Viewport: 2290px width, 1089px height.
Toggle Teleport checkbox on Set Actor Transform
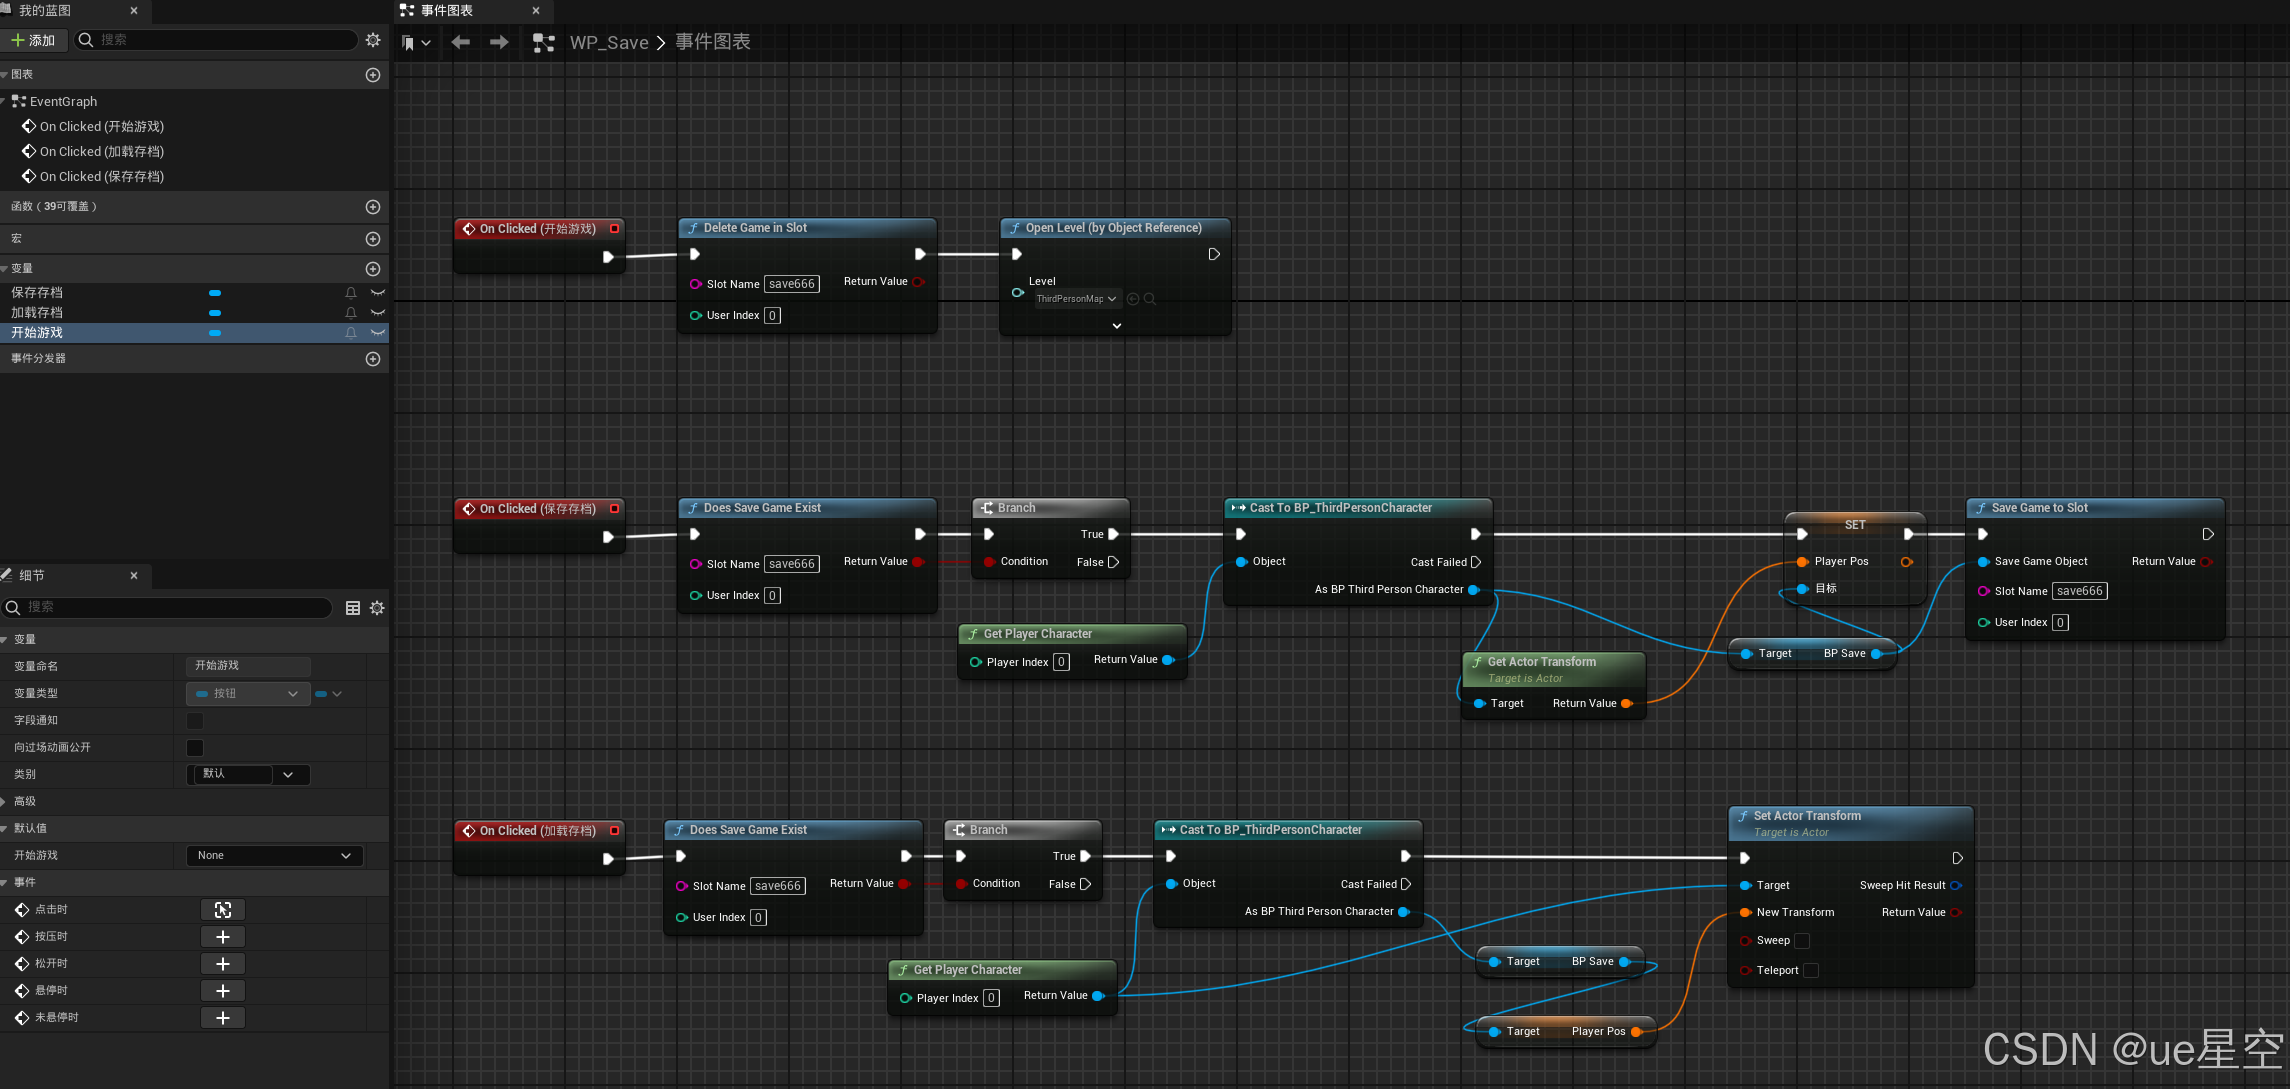1811,971
